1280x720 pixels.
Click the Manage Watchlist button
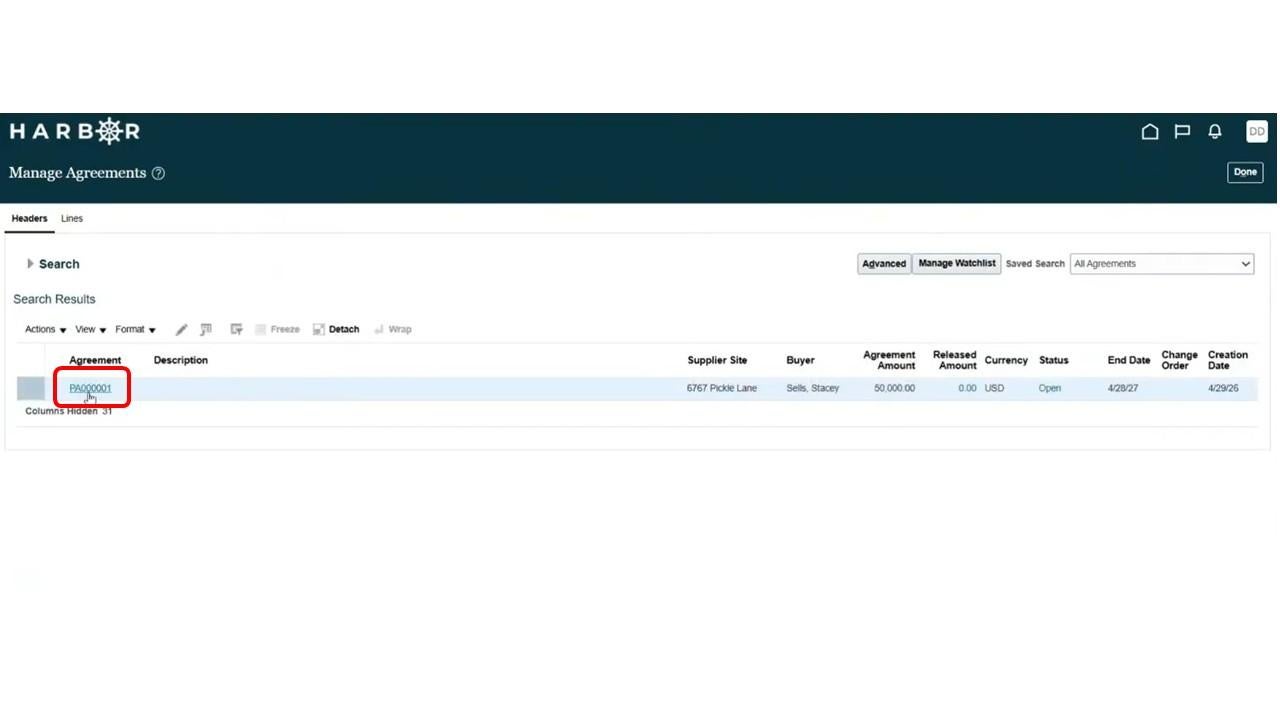(957, 264)
